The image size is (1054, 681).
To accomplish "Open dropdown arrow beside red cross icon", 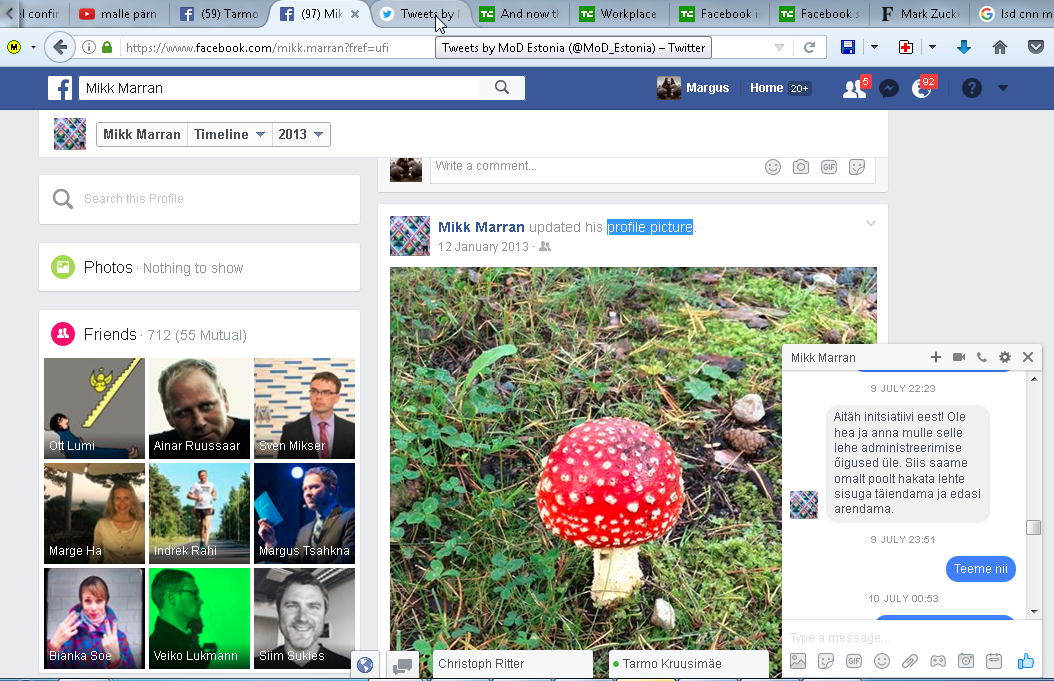I will point(932,47).
